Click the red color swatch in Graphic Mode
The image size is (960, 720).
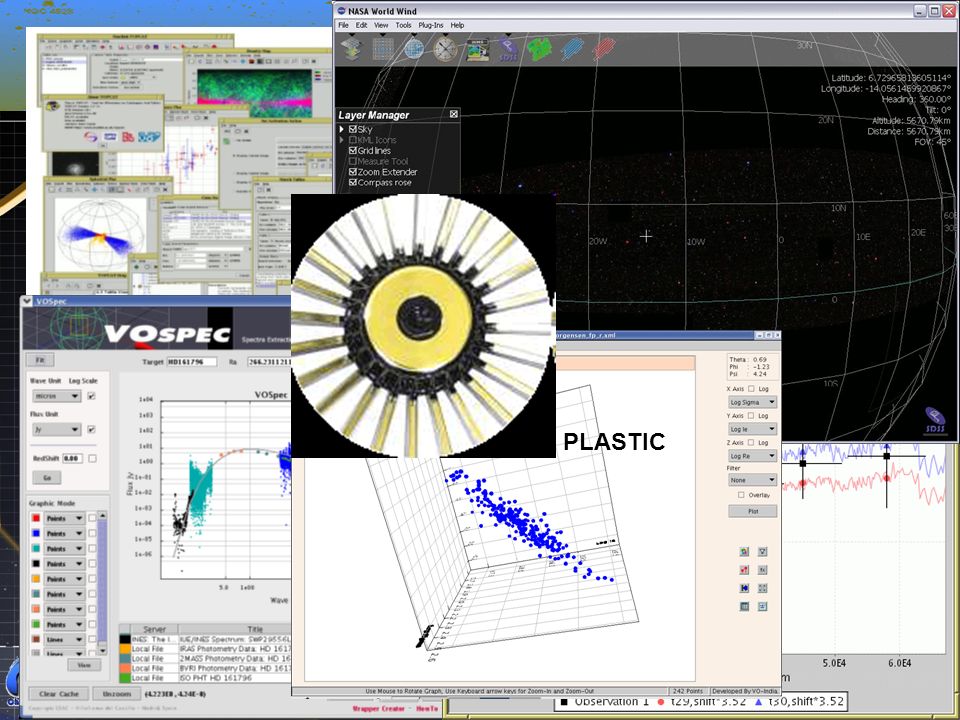point(36,518)
